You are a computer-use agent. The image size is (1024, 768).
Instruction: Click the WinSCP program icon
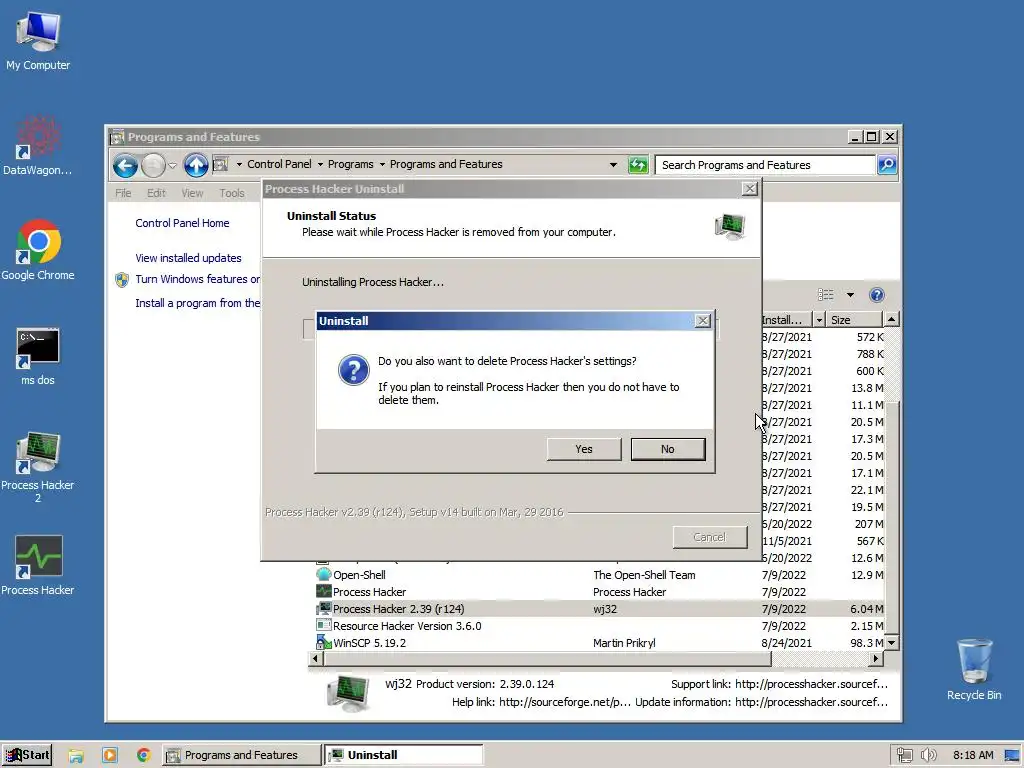tap(323, 643)
